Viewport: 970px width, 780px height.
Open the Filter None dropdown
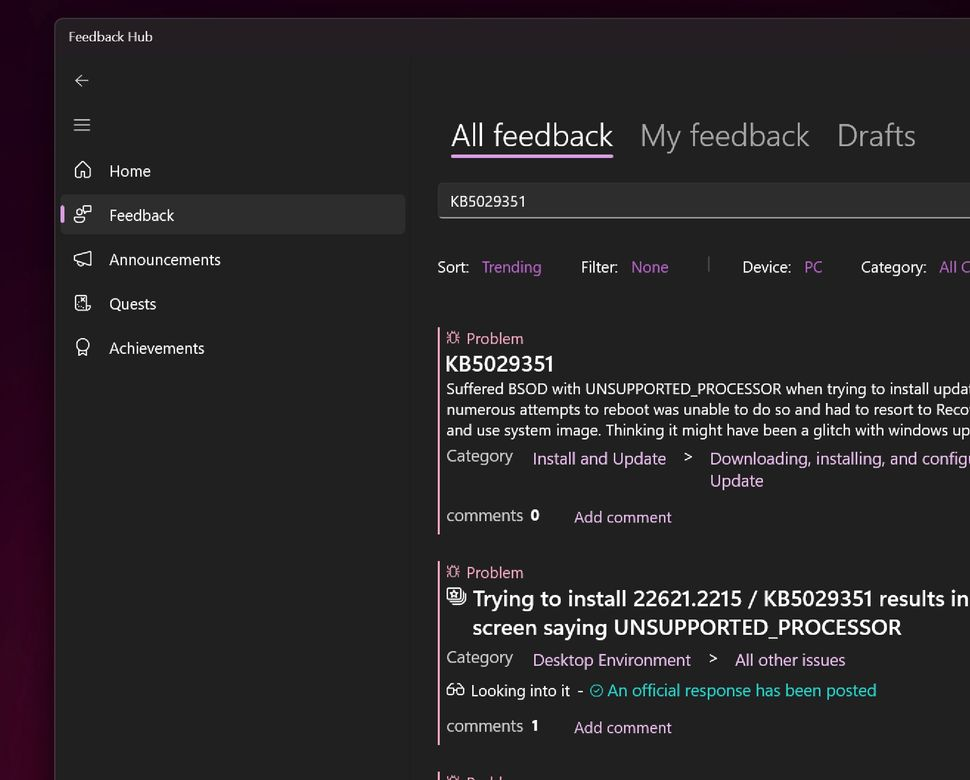pos(650,267)
